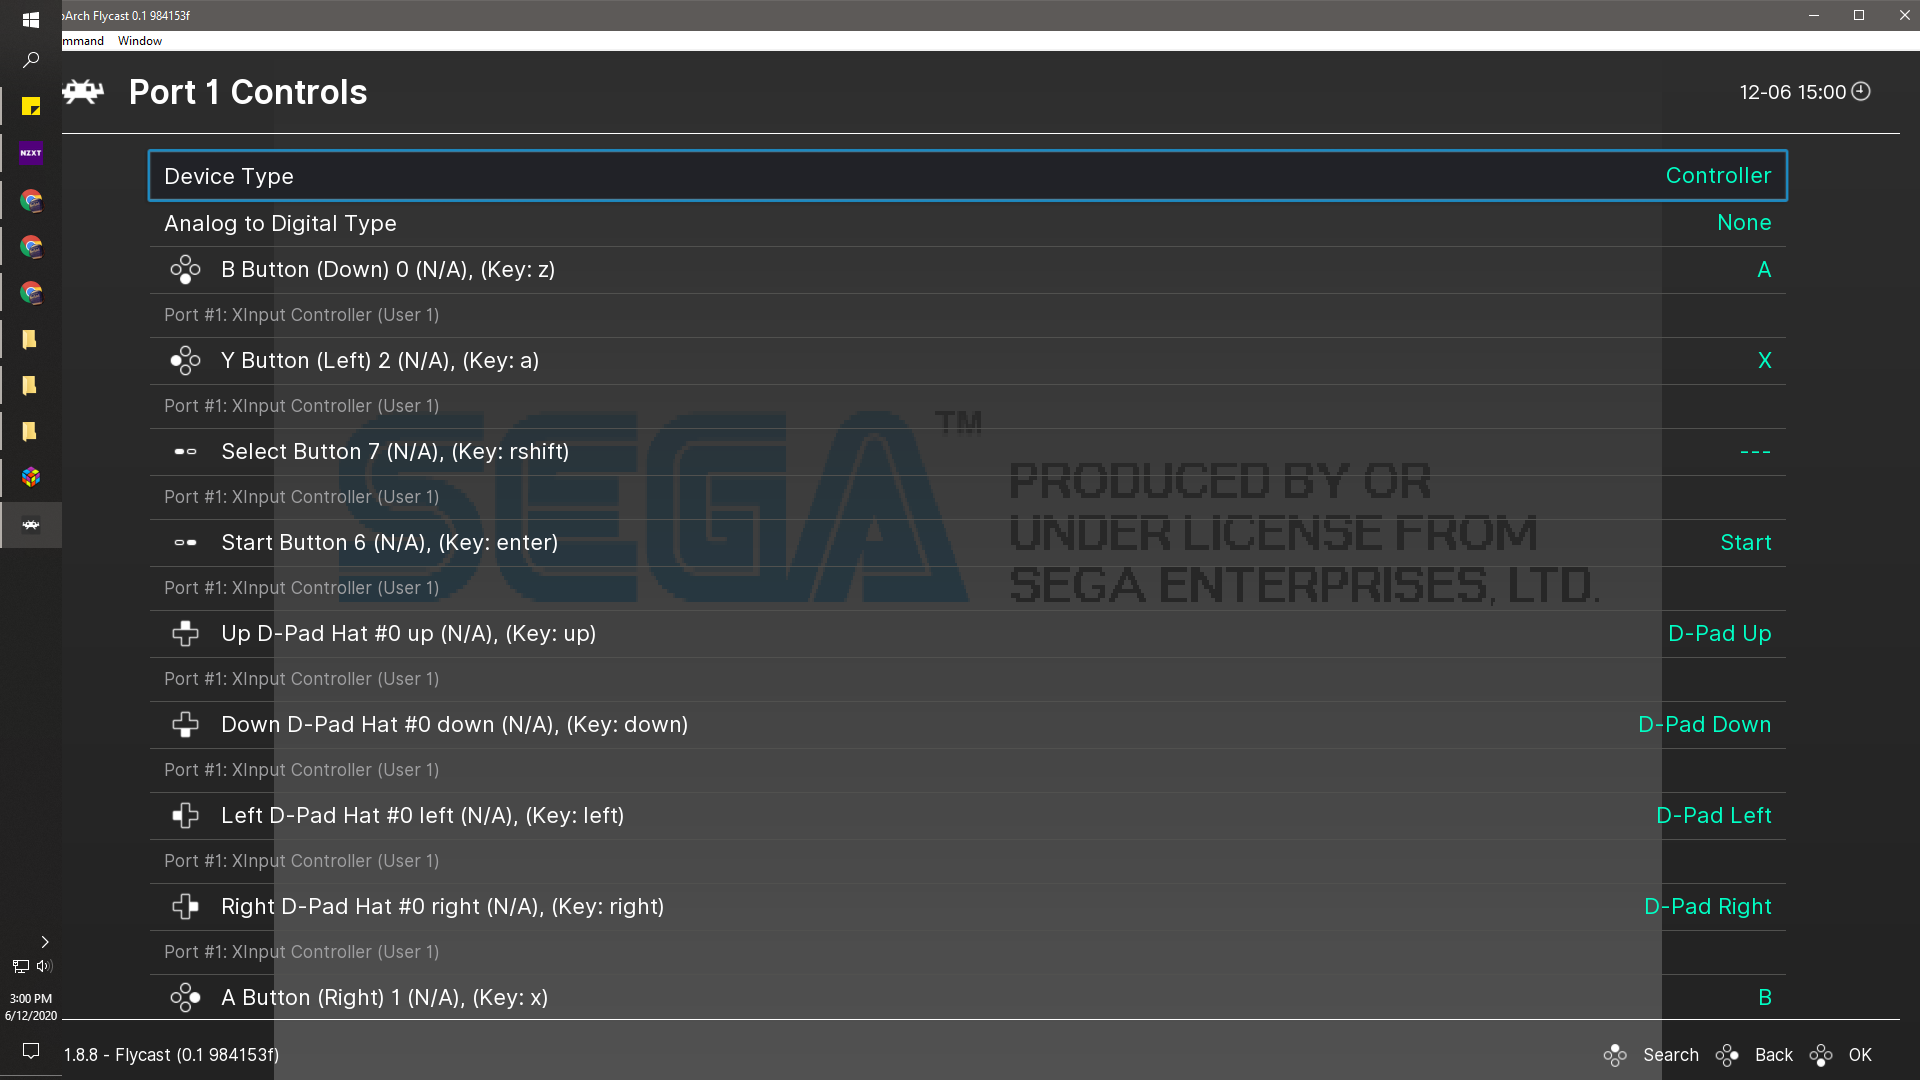This screenshot has height=1080, width=1920.
Task: Click the Right D-Pad row icon
Action: pyautogui.click(x=185, y=907)
